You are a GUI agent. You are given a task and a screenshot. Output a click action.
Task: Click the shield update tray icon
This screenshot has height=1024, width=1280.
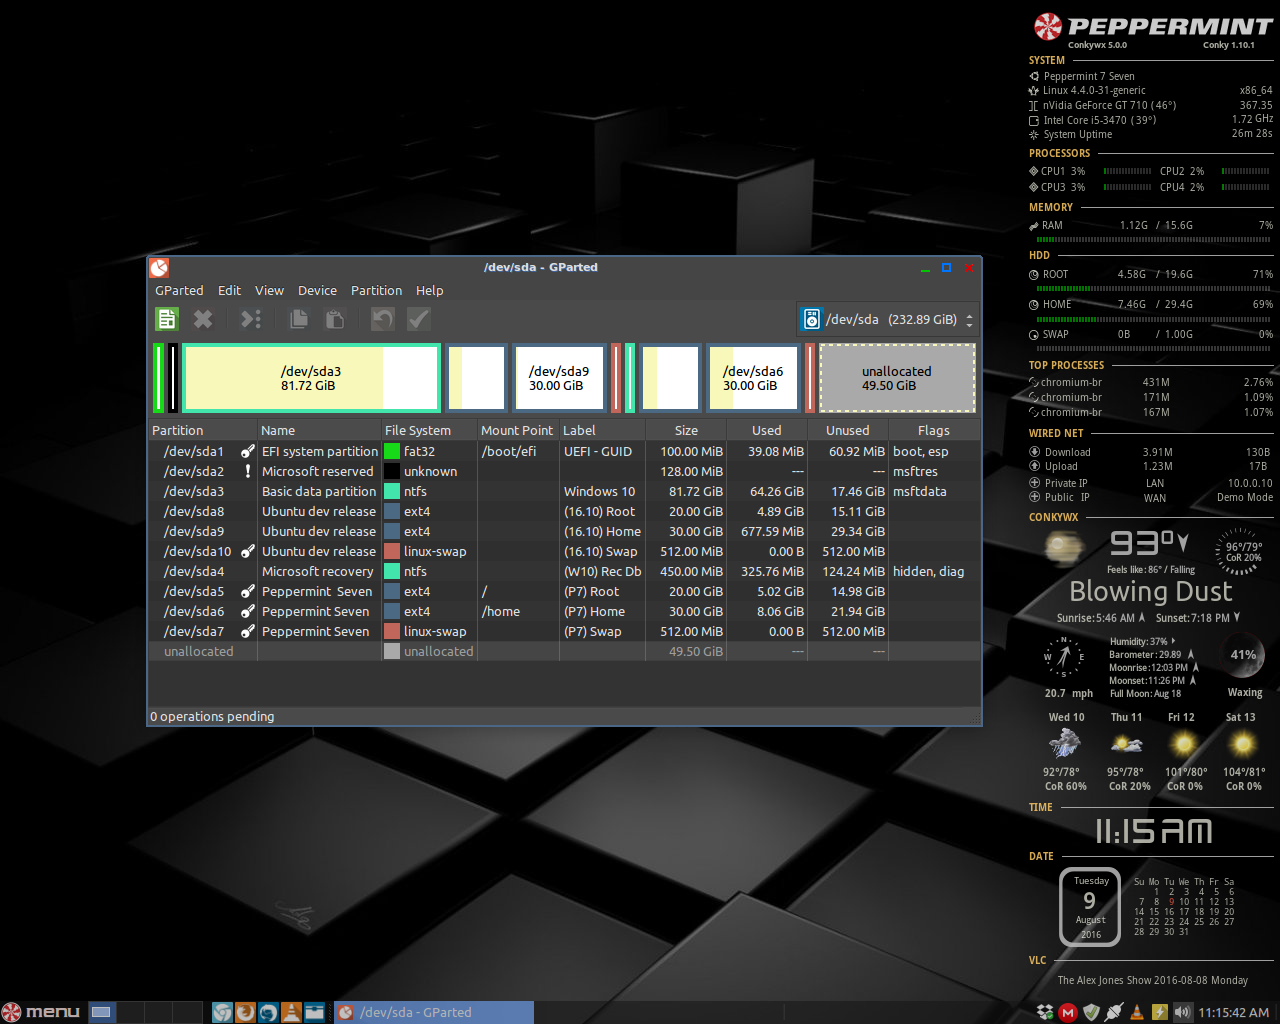(1091, 1012)
